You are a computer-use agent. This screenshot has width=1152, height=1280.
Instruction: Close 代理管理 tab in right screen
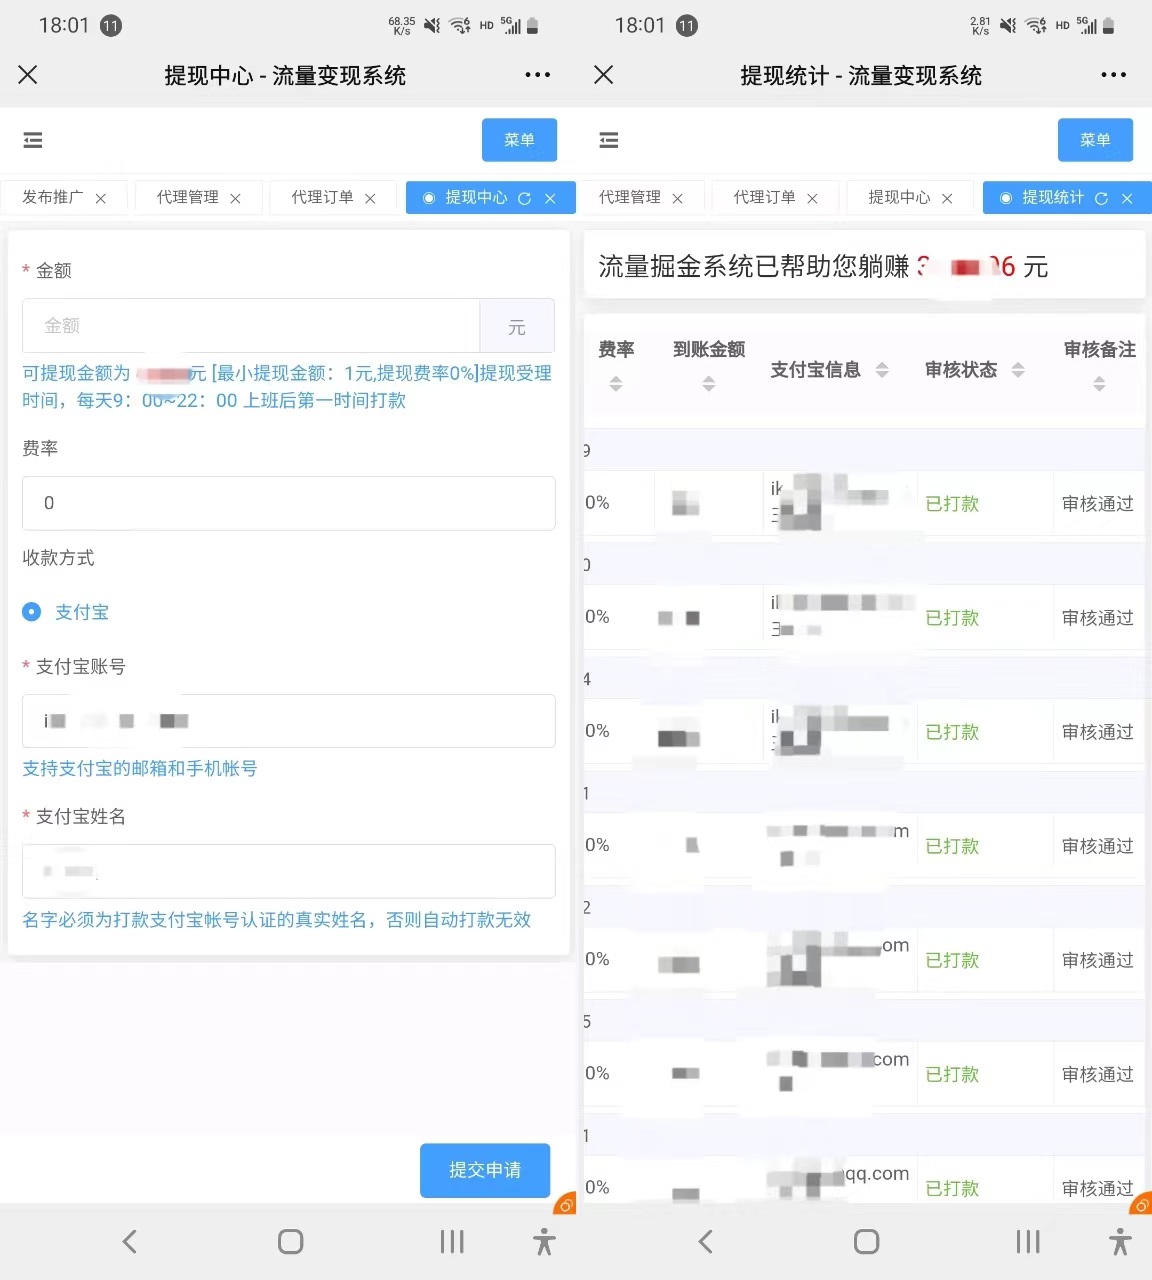(677, 199)
